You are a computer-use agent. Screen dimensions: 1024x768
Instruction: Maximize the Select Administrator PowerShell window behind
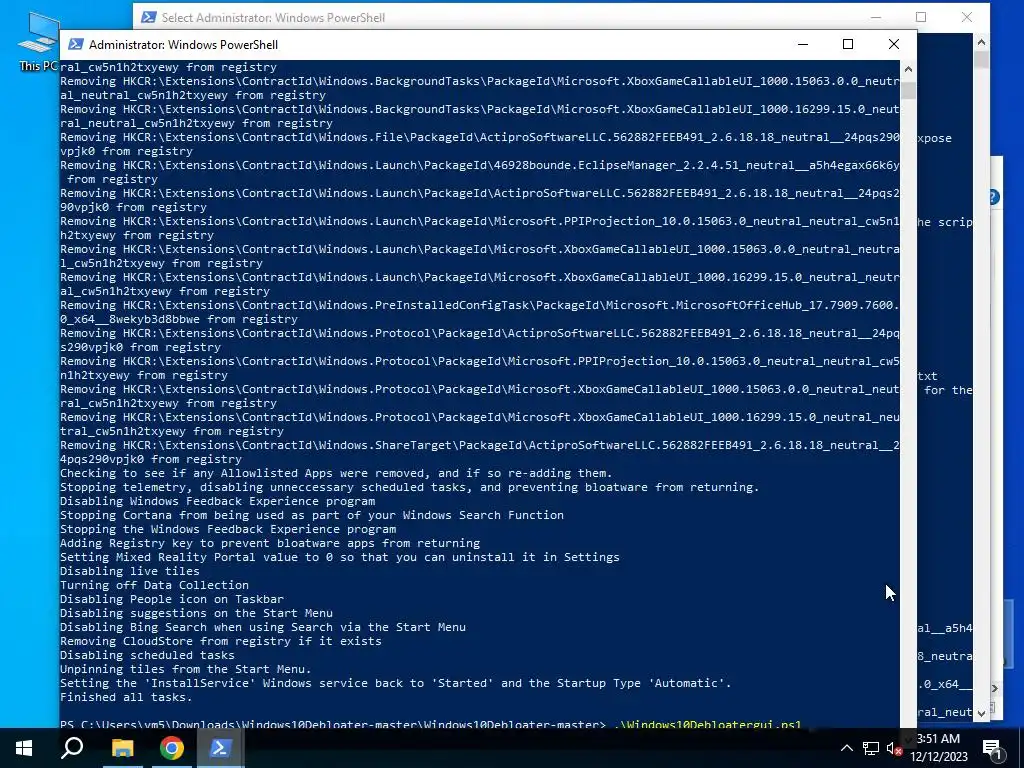click(921, 18)
